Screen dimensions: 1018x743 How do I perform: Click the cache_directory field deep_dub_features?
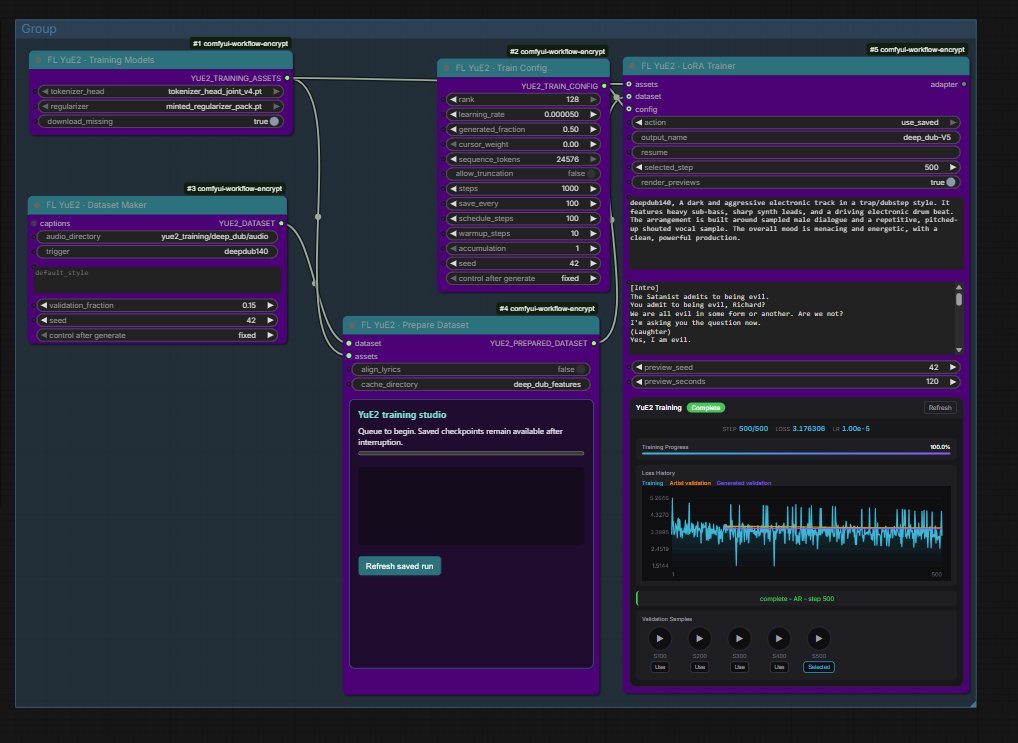pos(471,384)
